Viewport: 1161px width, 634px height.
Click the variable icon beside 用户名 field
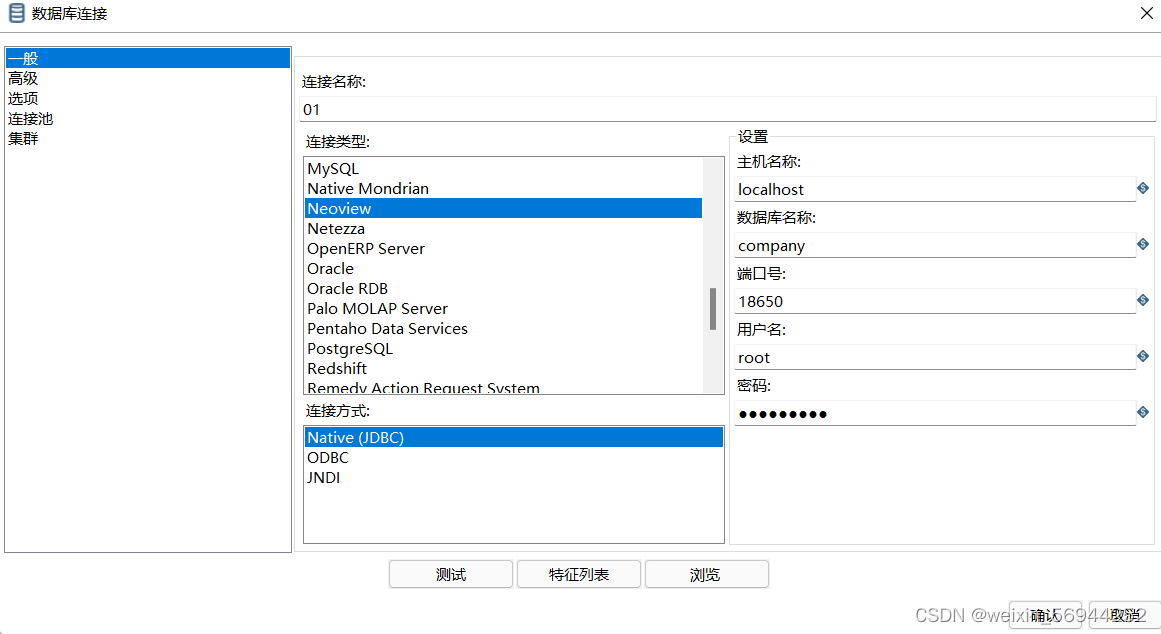[1142, 356]
